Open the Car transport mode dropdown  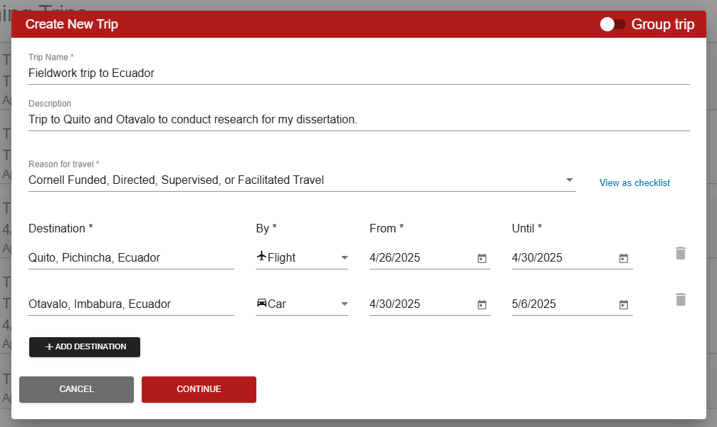[302, 304]
